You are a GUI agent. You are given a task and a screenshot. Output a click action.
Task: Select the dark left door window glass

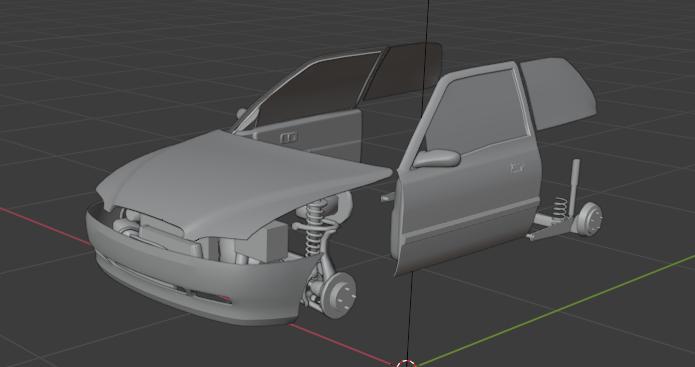(317, 89)
